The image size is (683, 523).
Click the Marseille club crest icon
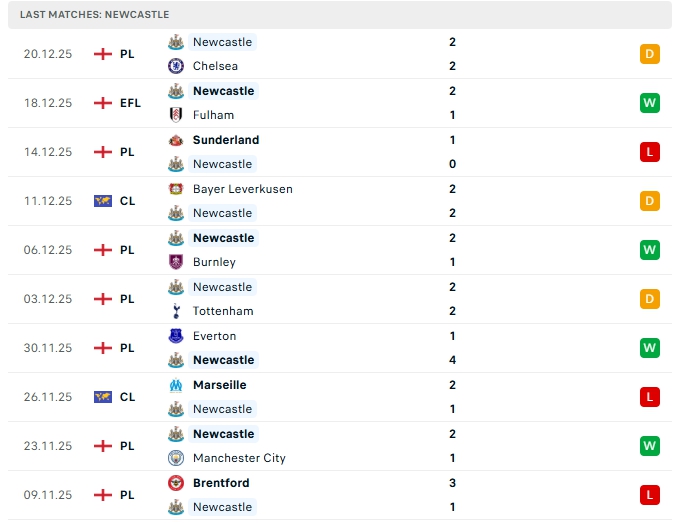pyautogui.click(x=176, y=385)
